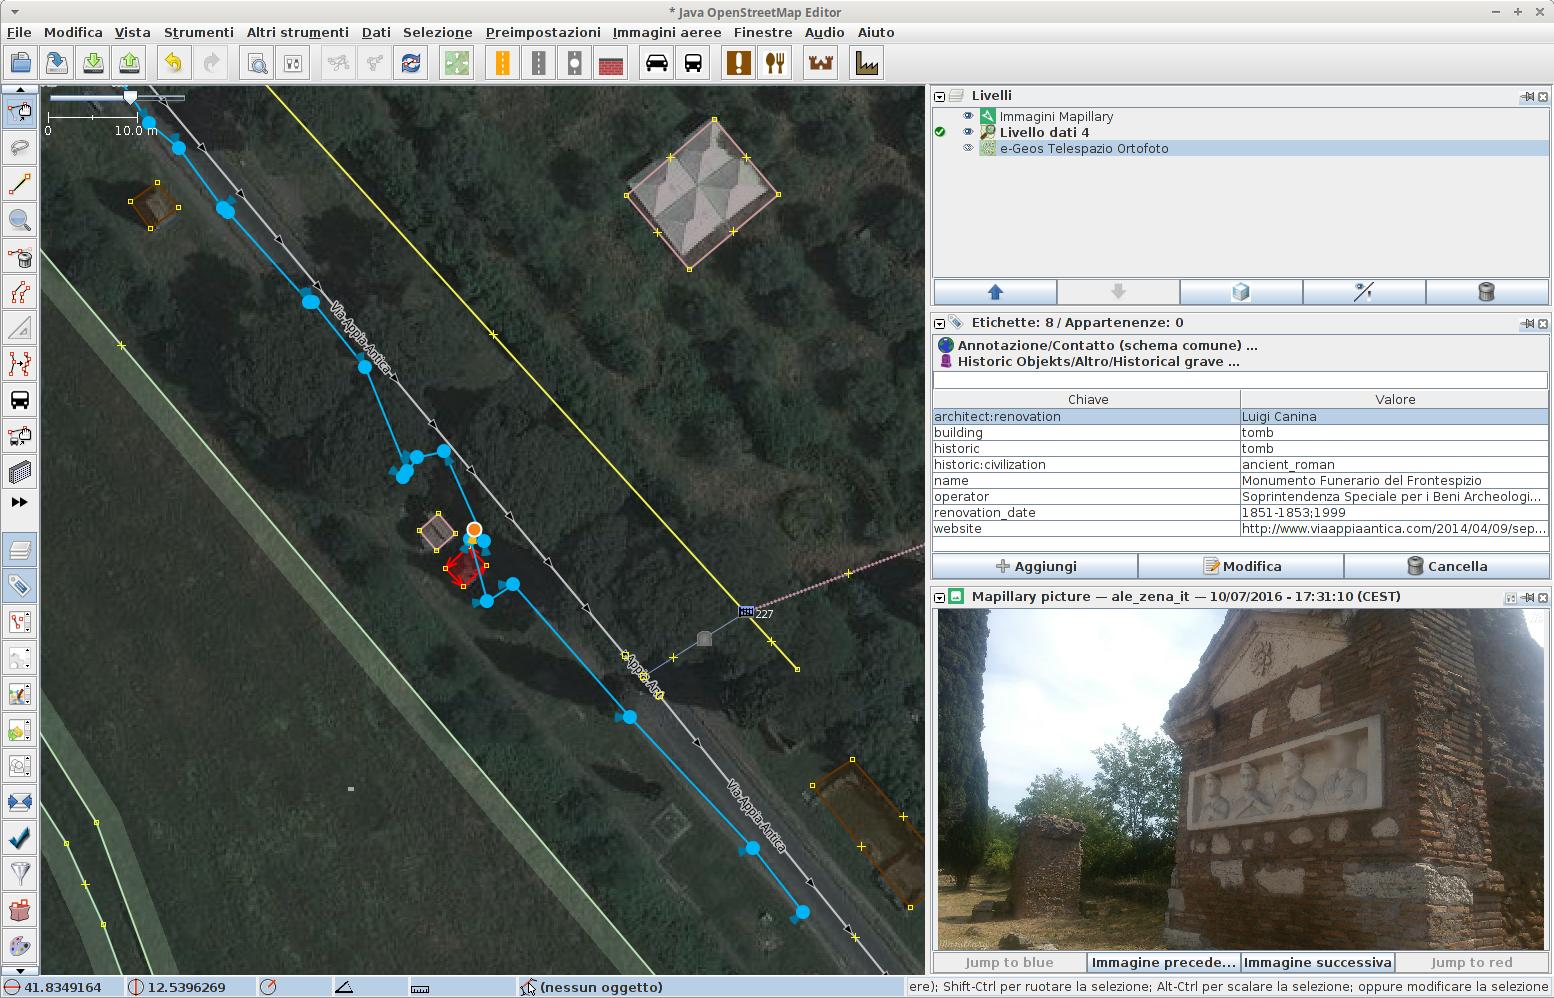The height and width of the screenshot is (998, 1554).
Task: Click the Immagine successiva button
Action: (x=1317, y=962)
